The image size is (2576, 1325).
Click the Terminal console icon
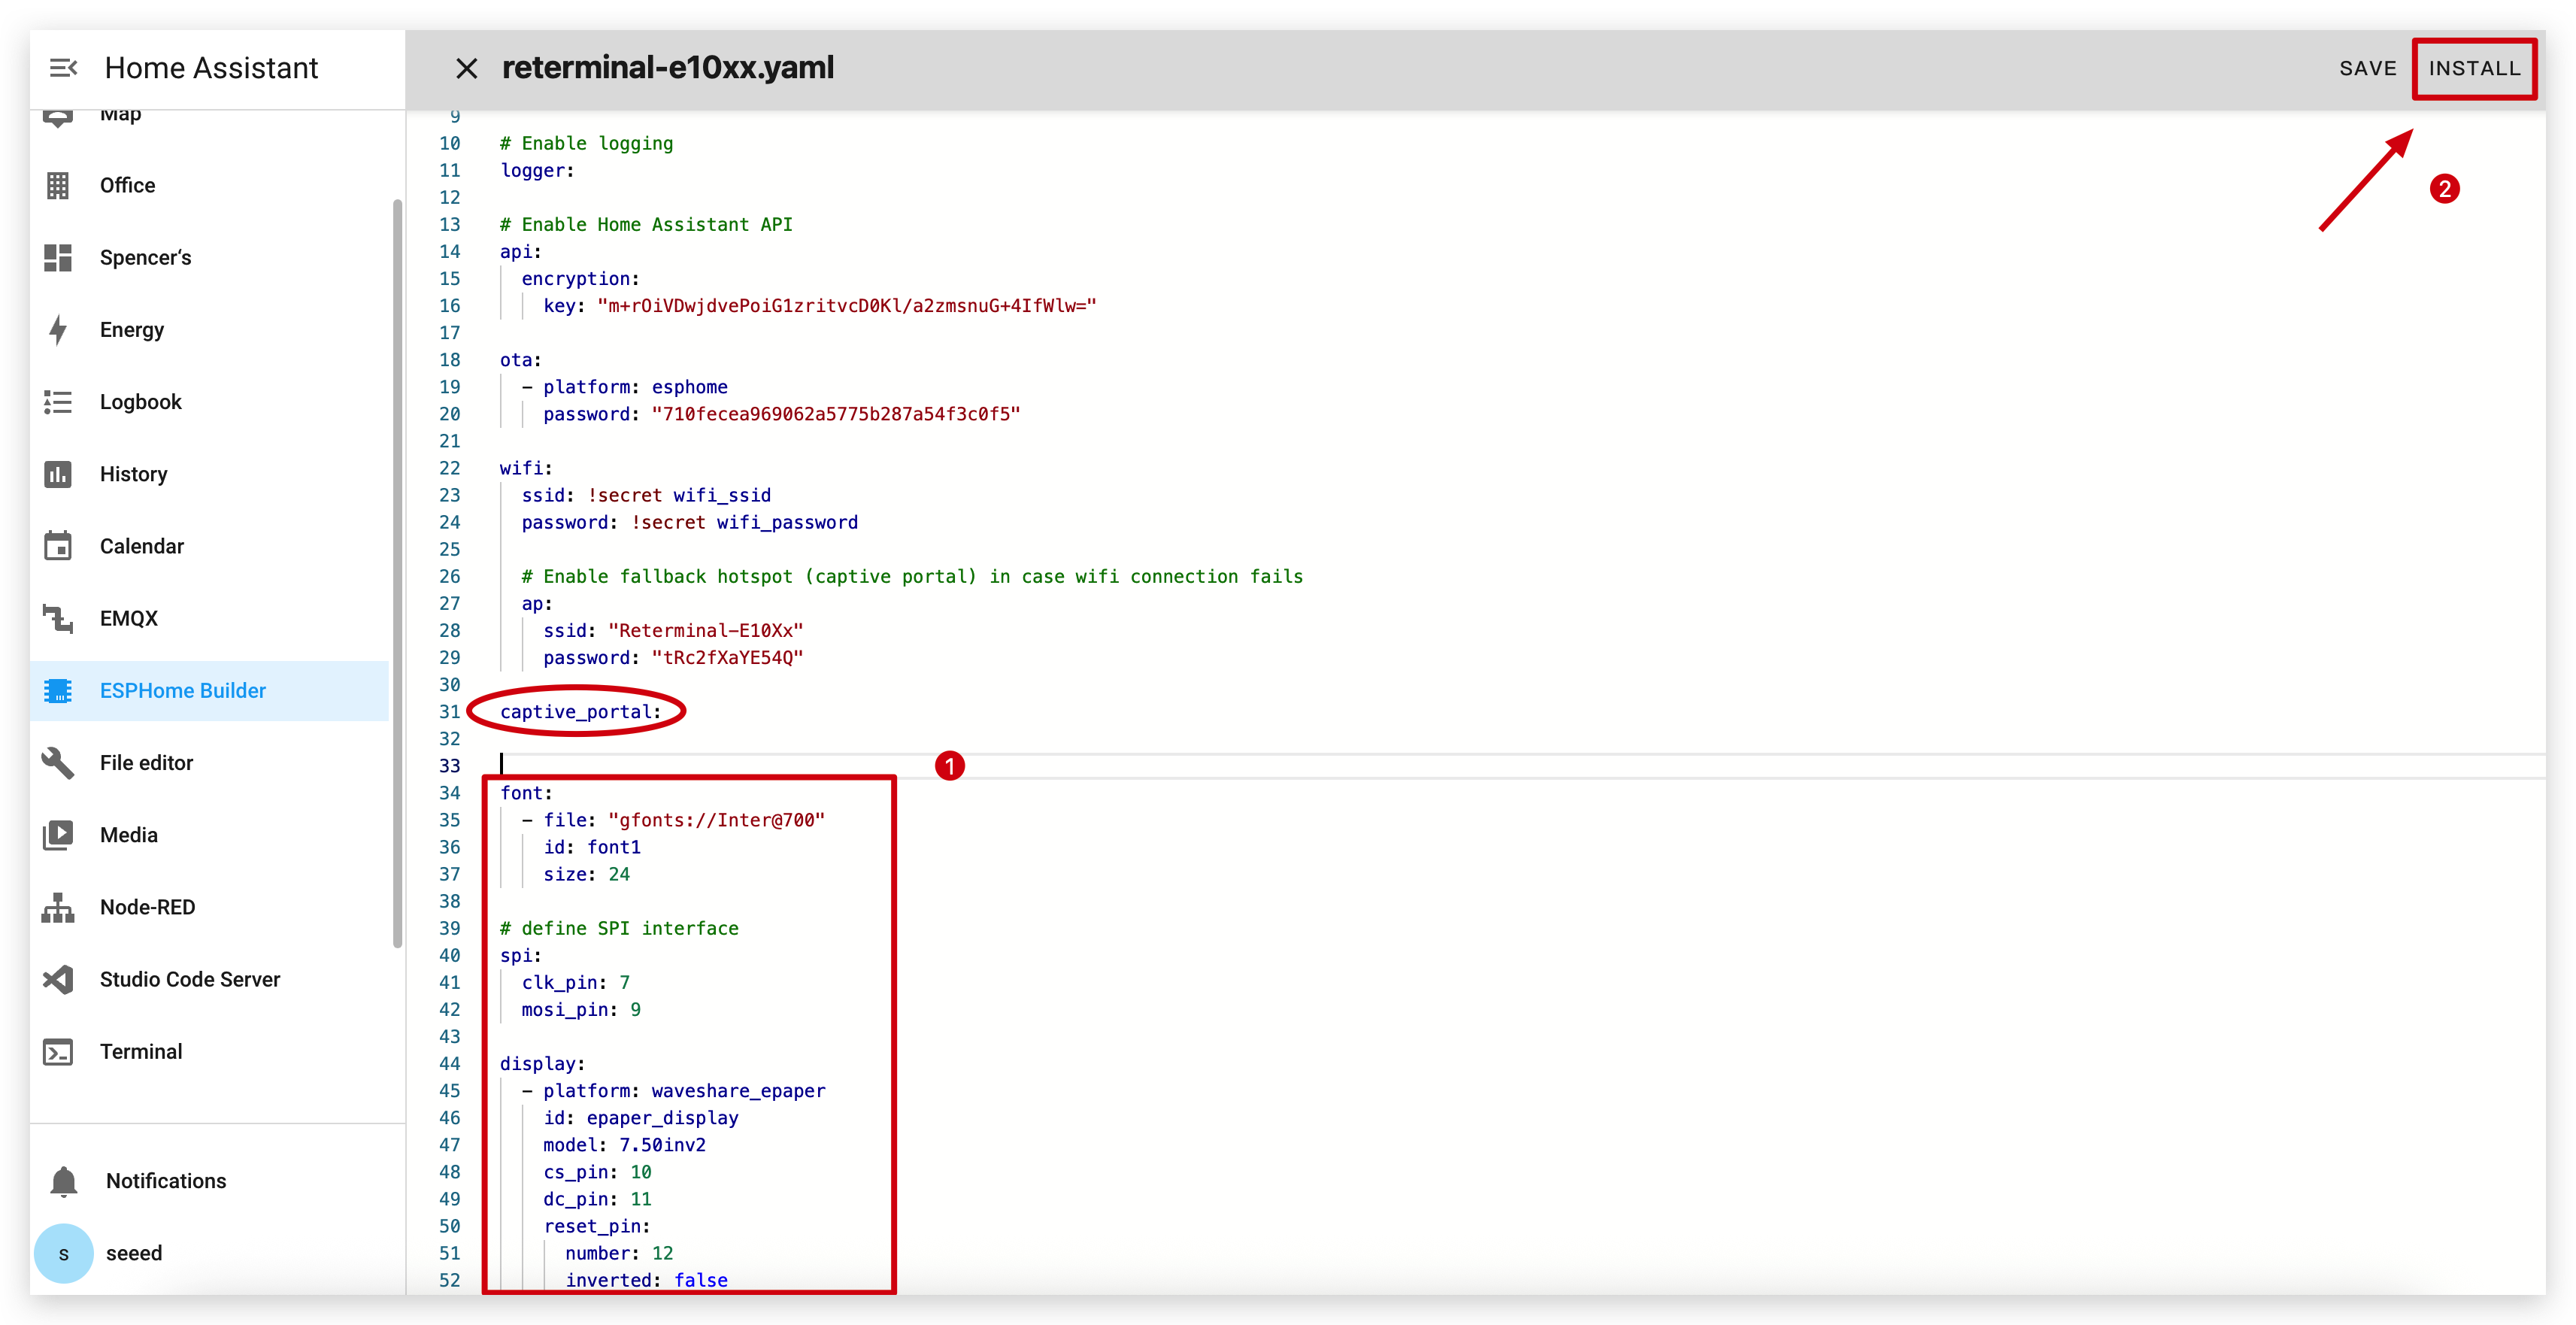[58, 1052]
